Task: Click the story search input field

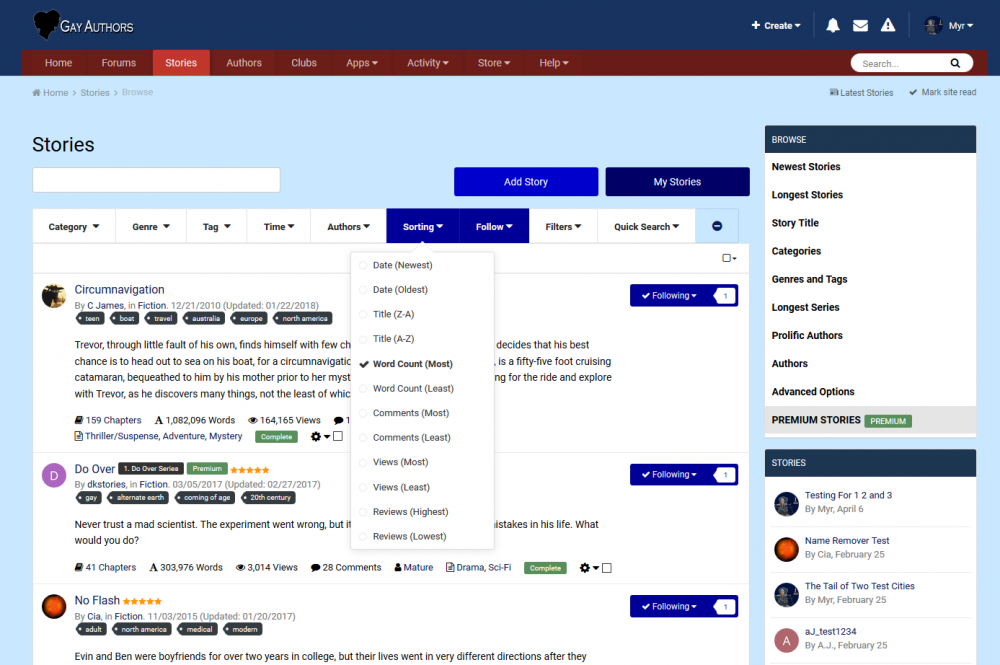Action: pos(156,180)
